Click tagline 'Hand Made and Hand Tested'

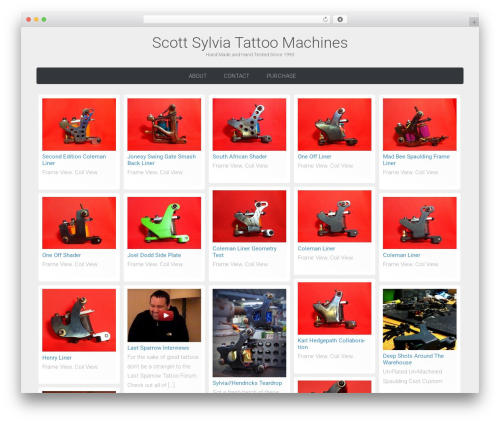coord(250,54)
